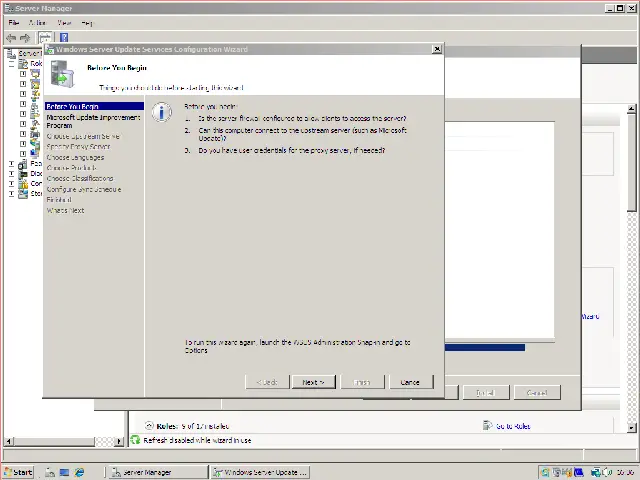Image resolution: width=640 pixels, height=480 pixels.
Task: Select the Roles node icon in the tree
Action: pos(24,64)
